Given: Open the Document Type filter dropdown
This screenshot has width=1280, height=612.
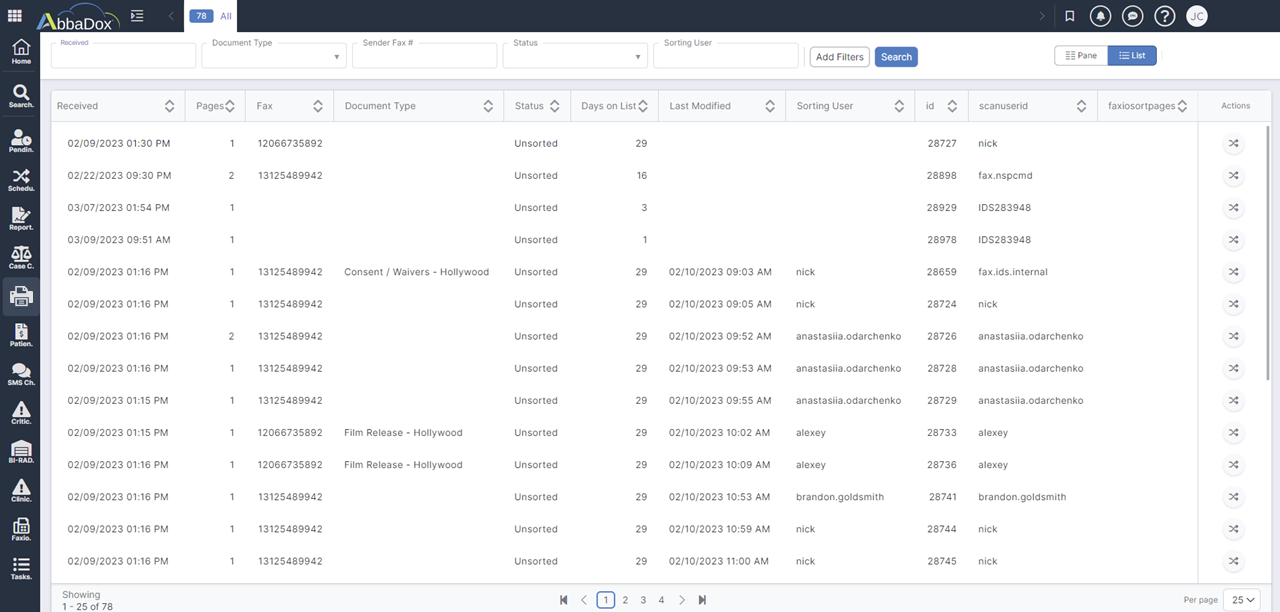Looking at the screenshot, I should point(336,55).
